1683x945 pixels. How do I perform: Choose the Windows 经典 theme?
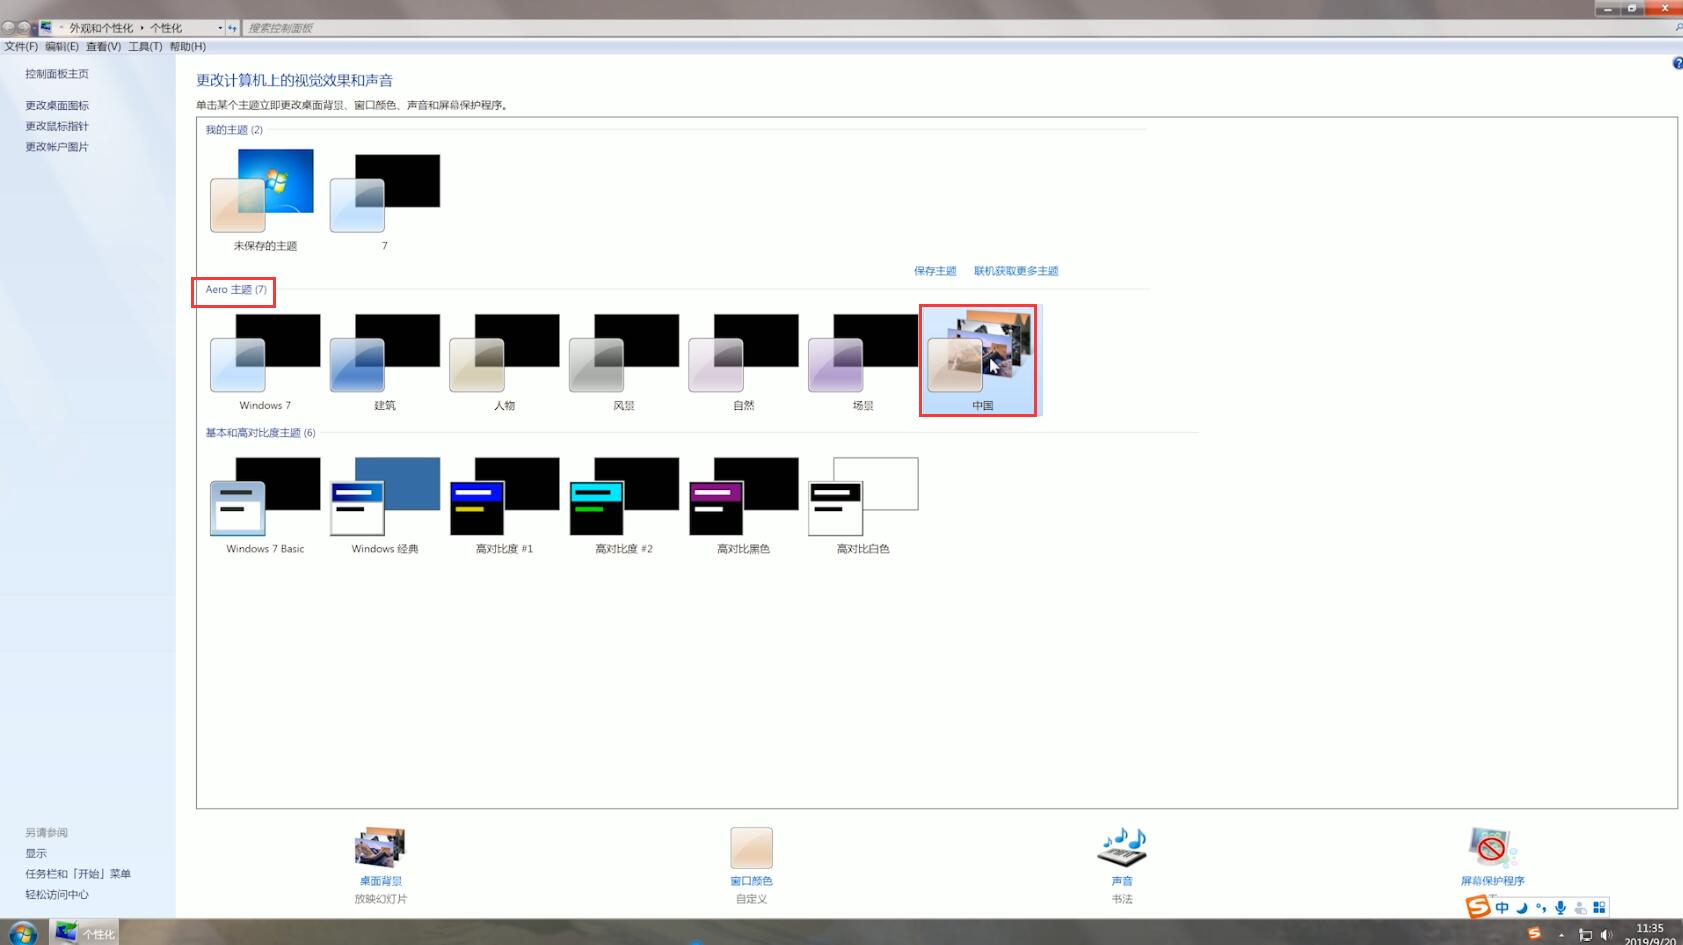point(385,504)
